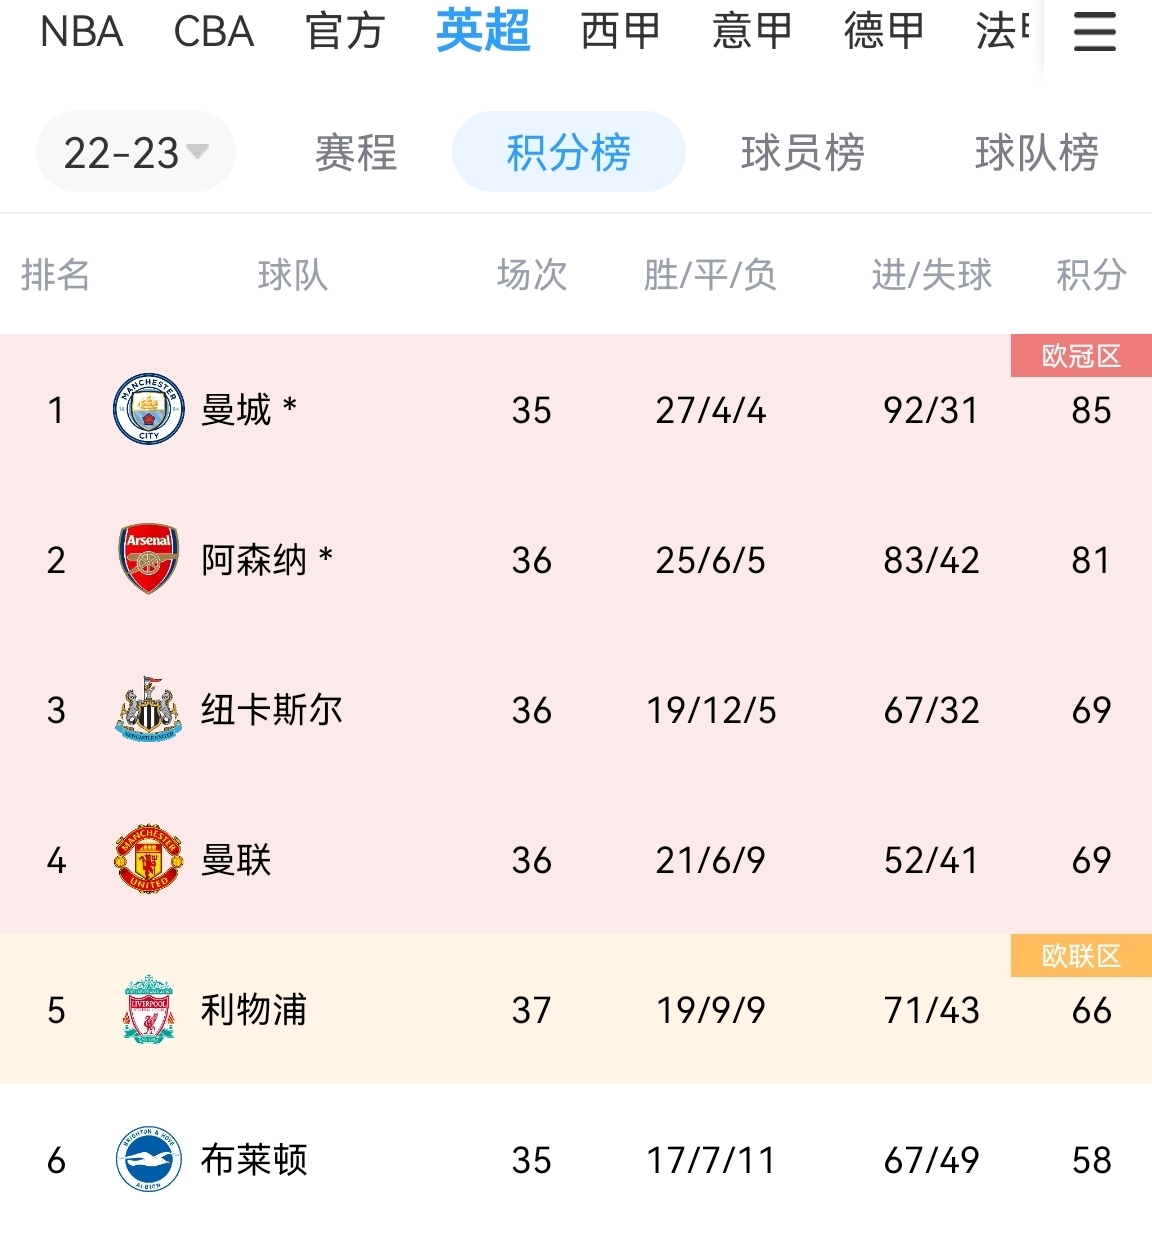Switch to the NBA tab
This screenshot has height=1249, width=1152.
[x=81, y=32]
